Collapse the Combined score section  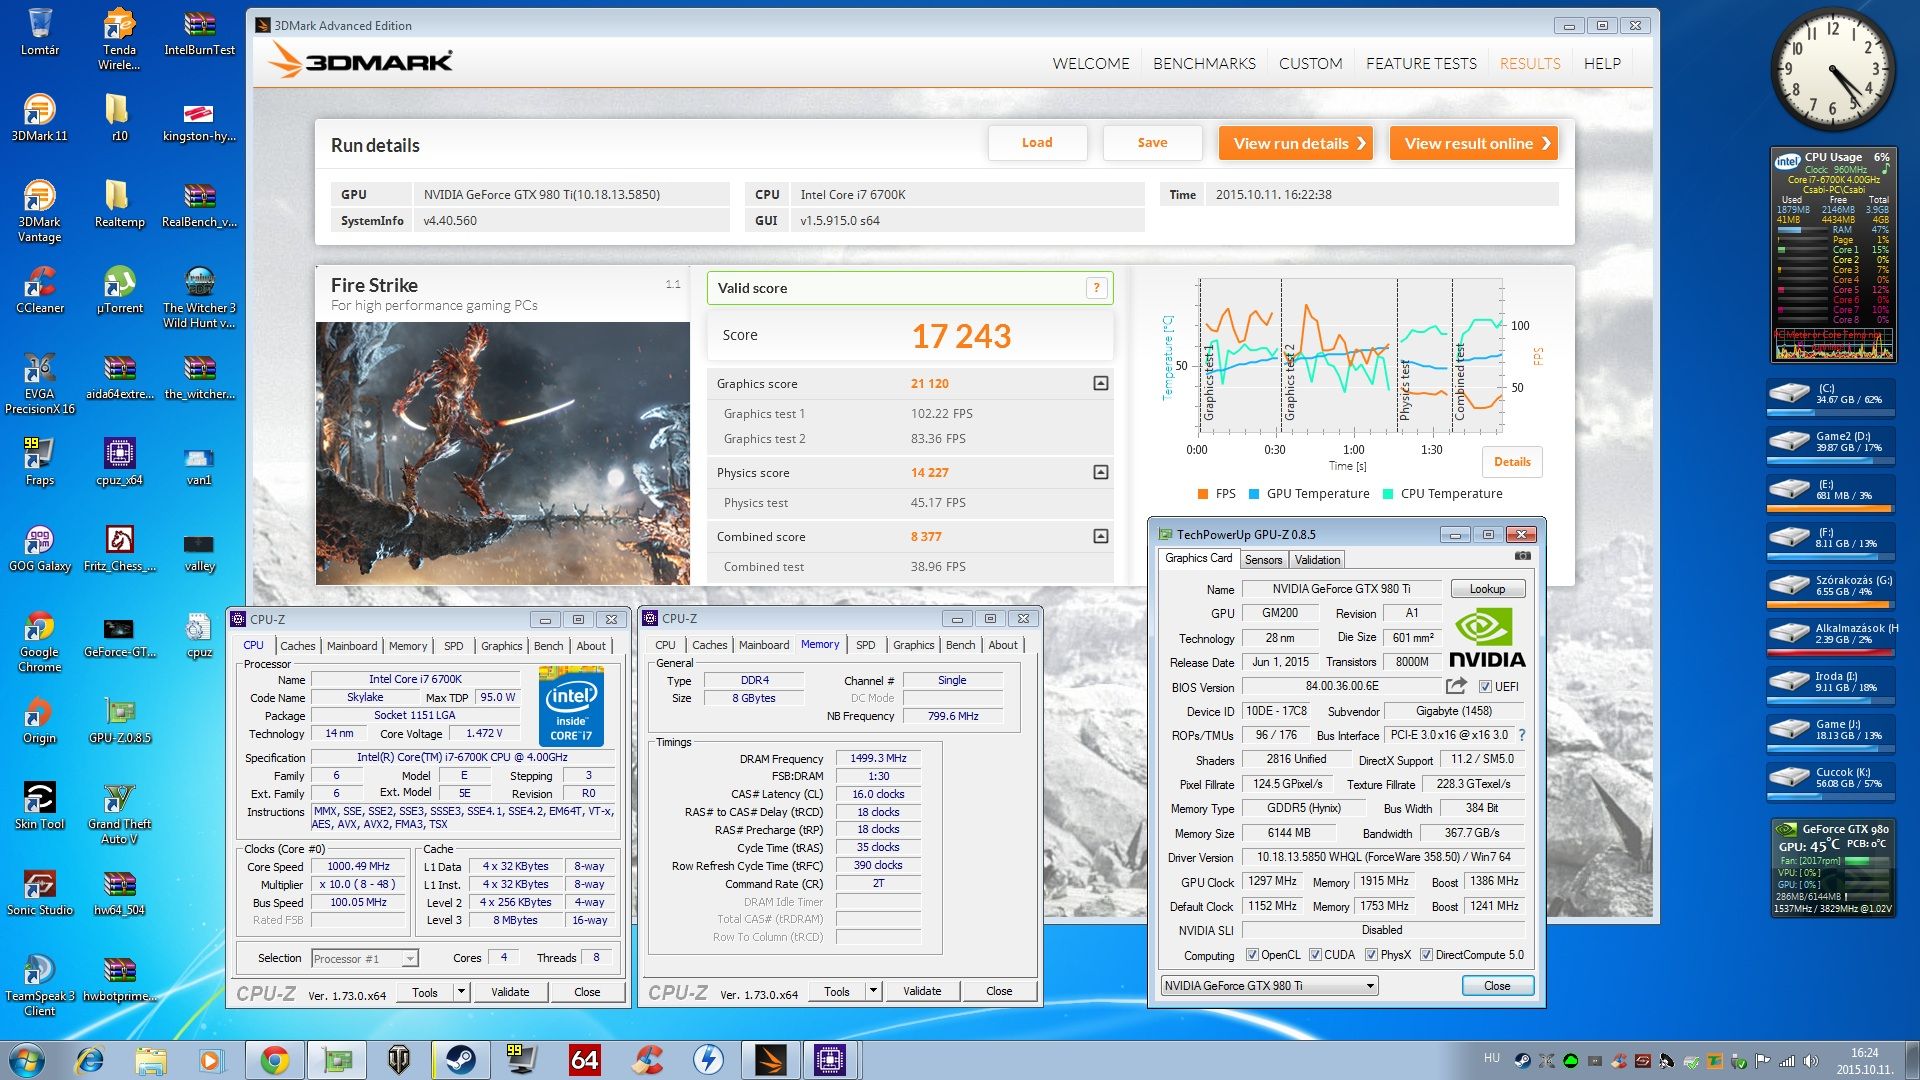tap(1100, 536)
